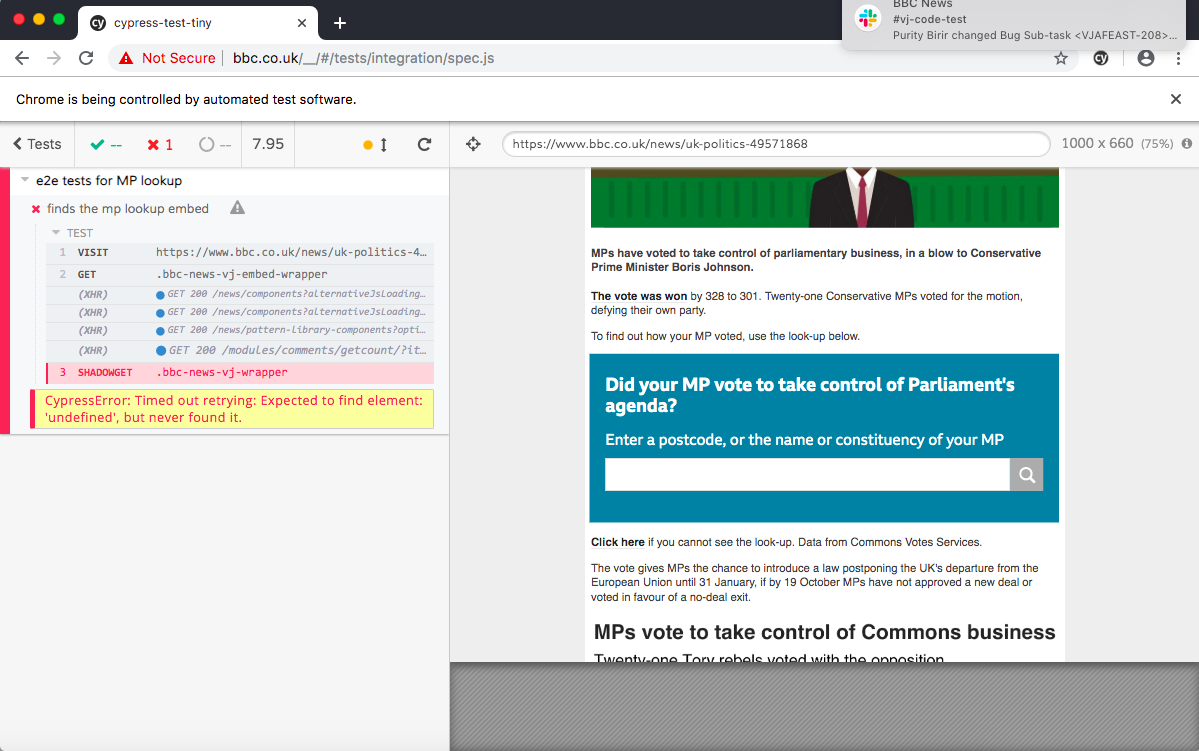Click the passed tests checkmark counter

click(x=106, y=145)
